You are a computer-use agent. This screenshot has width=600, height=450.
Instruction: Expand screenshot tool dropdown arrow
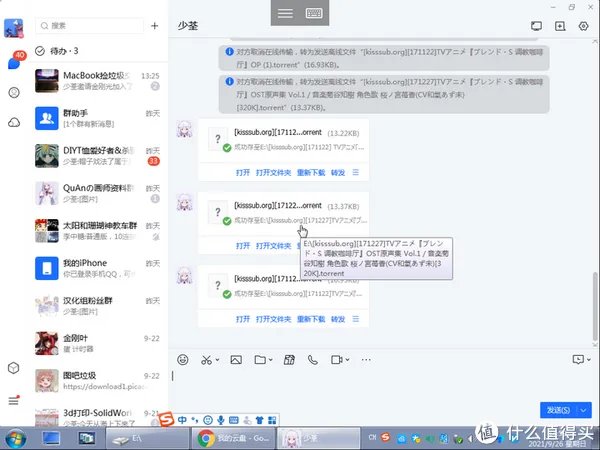[x=217, y=360]
